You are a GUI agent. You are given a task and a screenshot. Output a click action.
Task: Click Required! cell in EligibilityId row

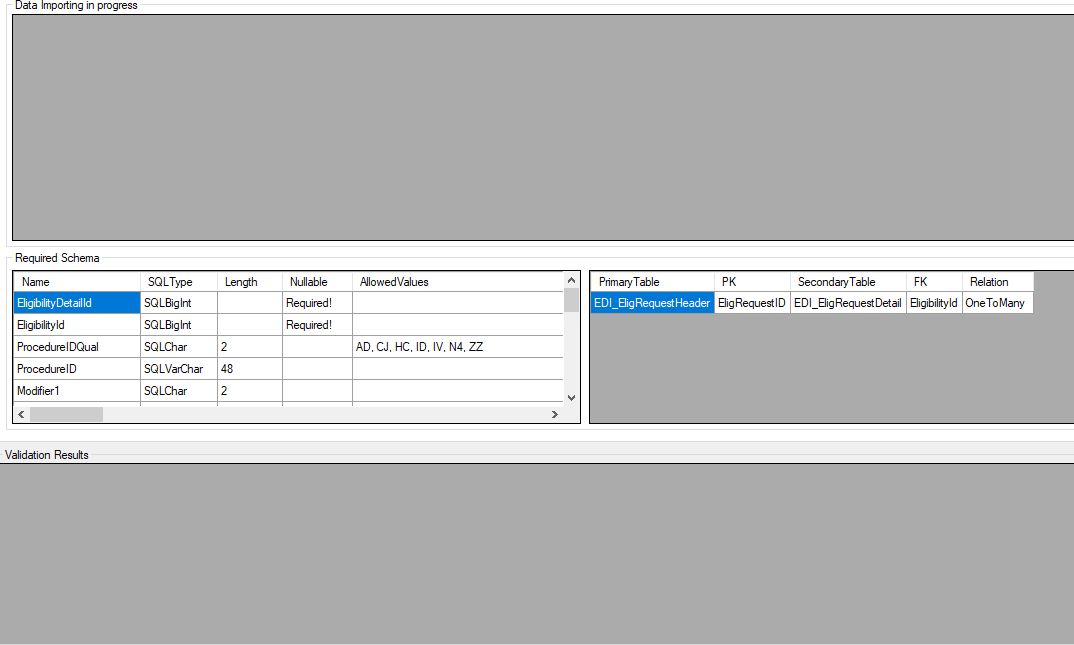(x=317, y=325)
